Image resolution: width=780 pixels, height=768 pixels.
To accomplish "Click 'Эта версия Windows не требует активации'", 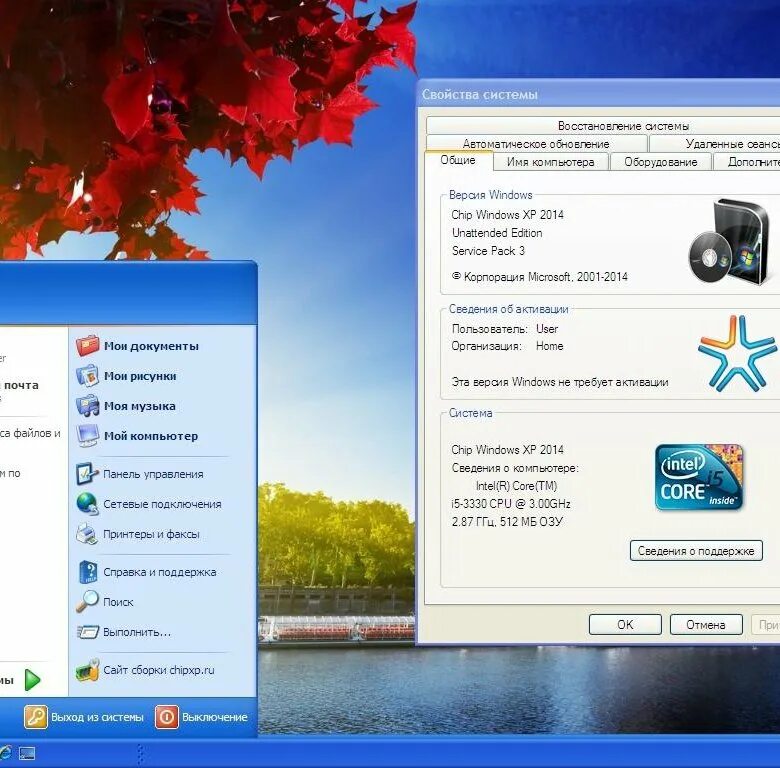I will pos(560,382).
